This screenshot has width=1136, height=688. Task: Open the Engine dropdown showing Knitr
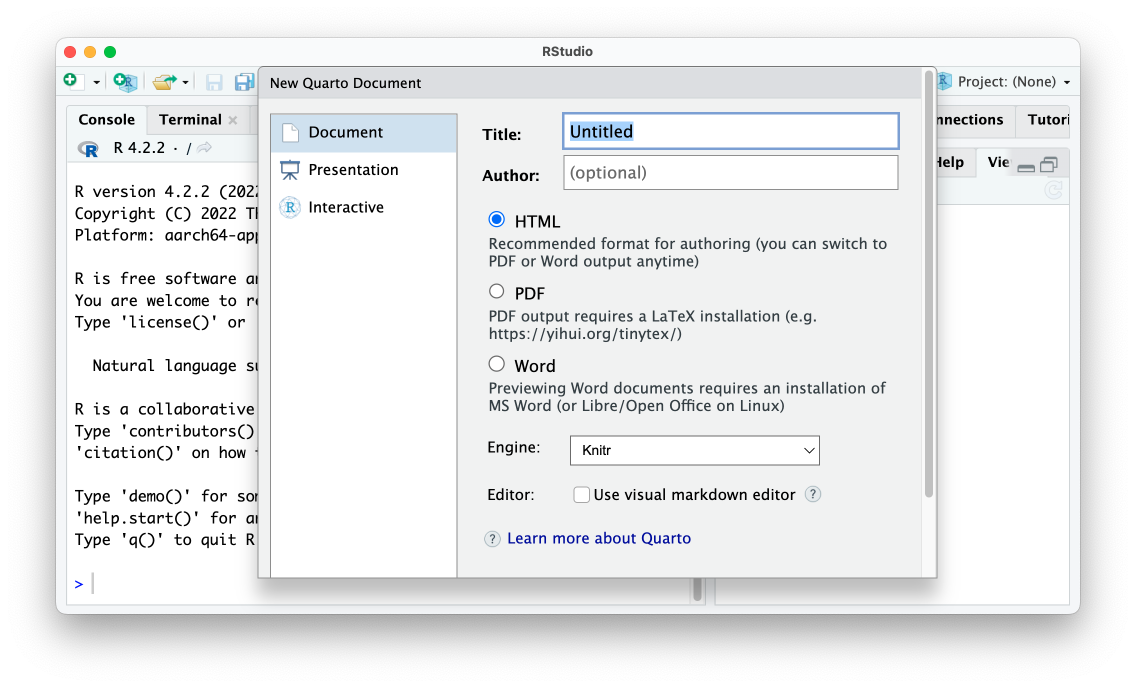coord(694,450)
